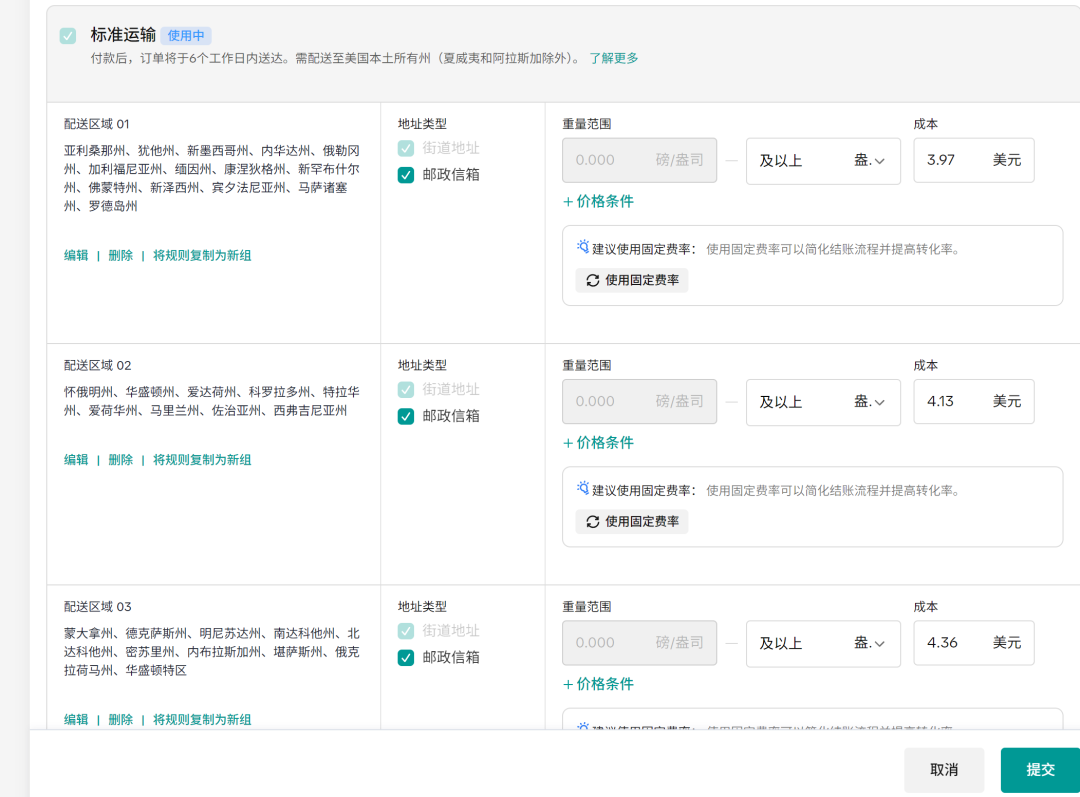Screen dimensions: 1080x797
Task: Click 编辑 for 配送区域 01
Action: tap(76, 256)
